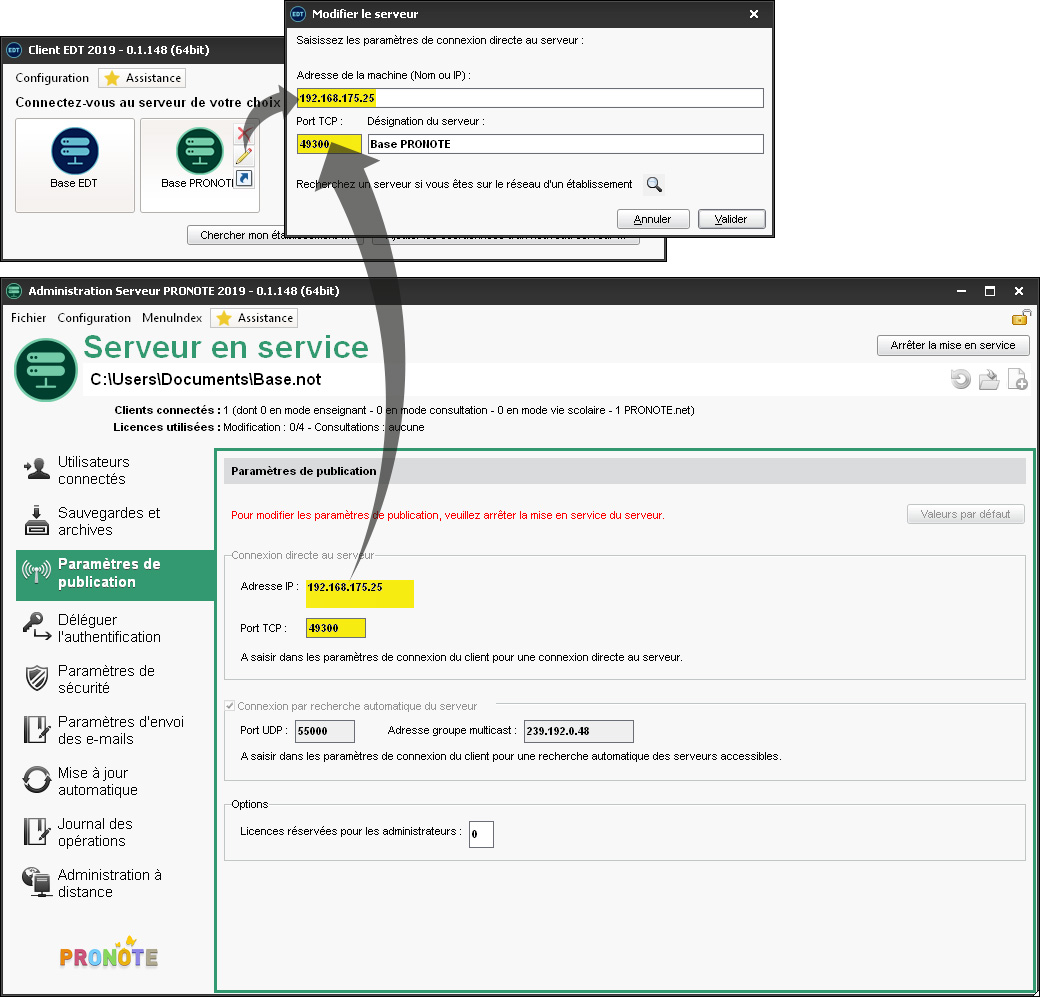Click the Licences réservées pour les administrateurs field

481,834
